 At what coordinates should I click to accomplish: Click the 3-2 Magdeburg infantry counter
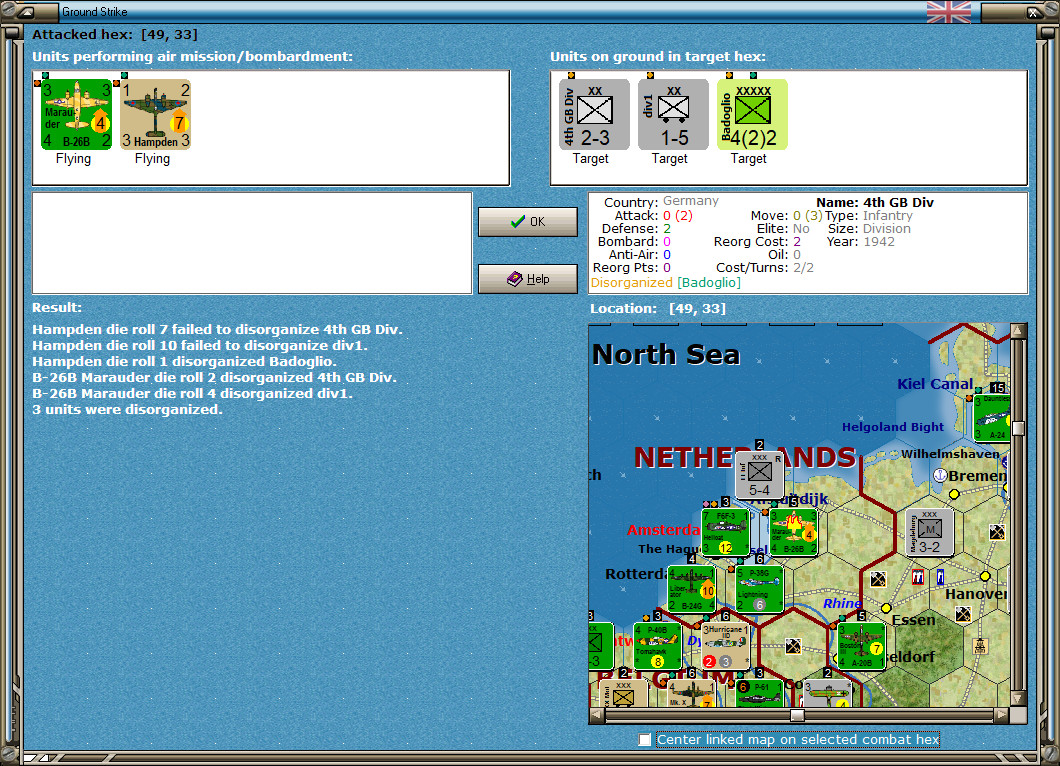click(x=928, y=533)
